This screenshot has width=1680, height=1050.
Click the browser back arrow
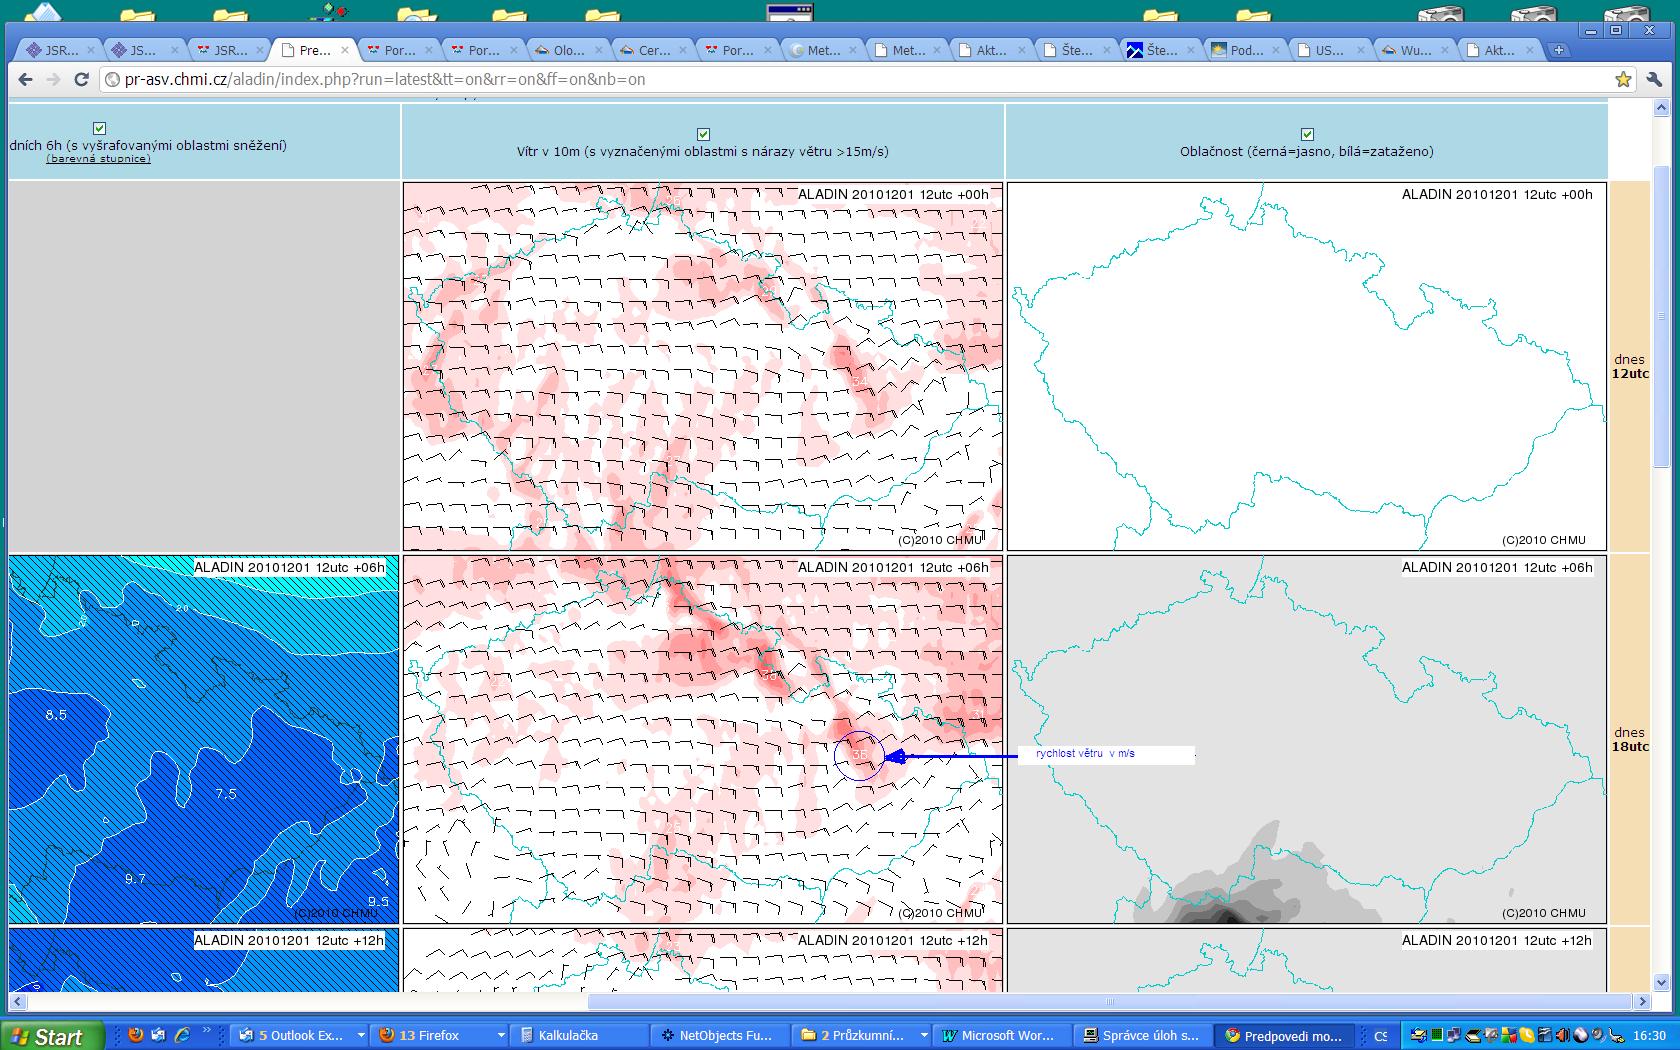click(x=25, y=80)
